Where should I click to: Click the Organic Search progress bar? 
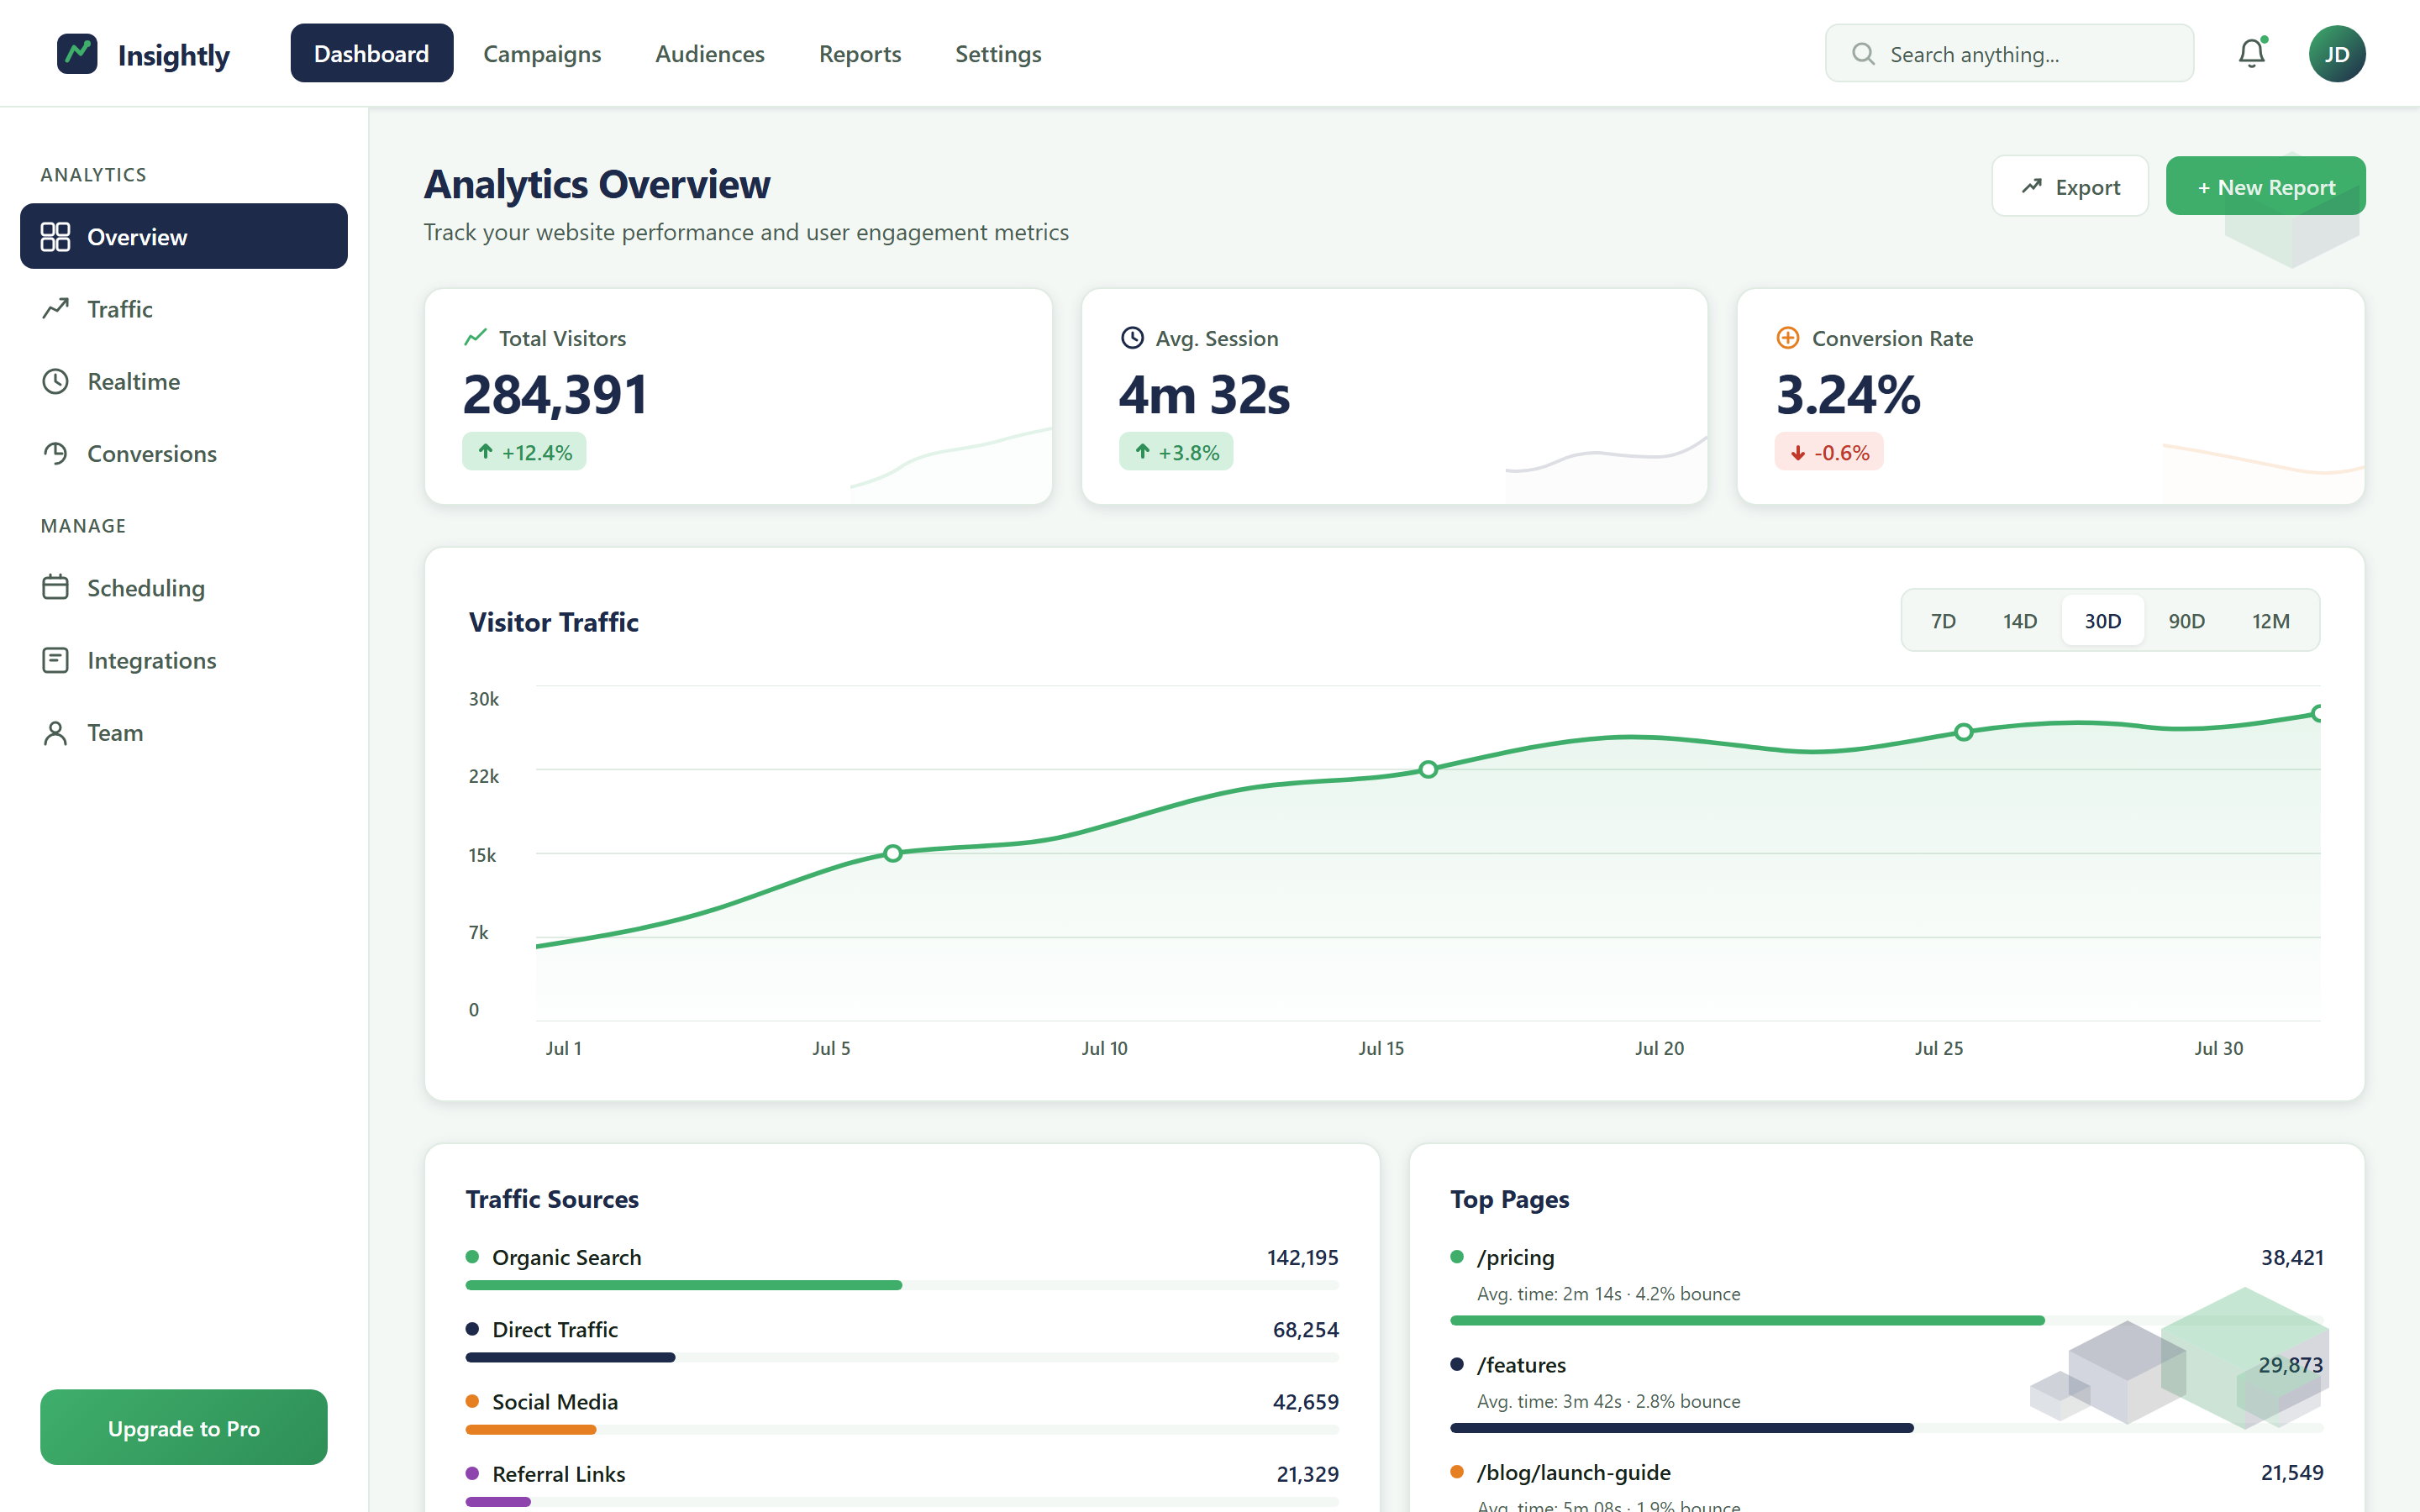[902, 1285]
